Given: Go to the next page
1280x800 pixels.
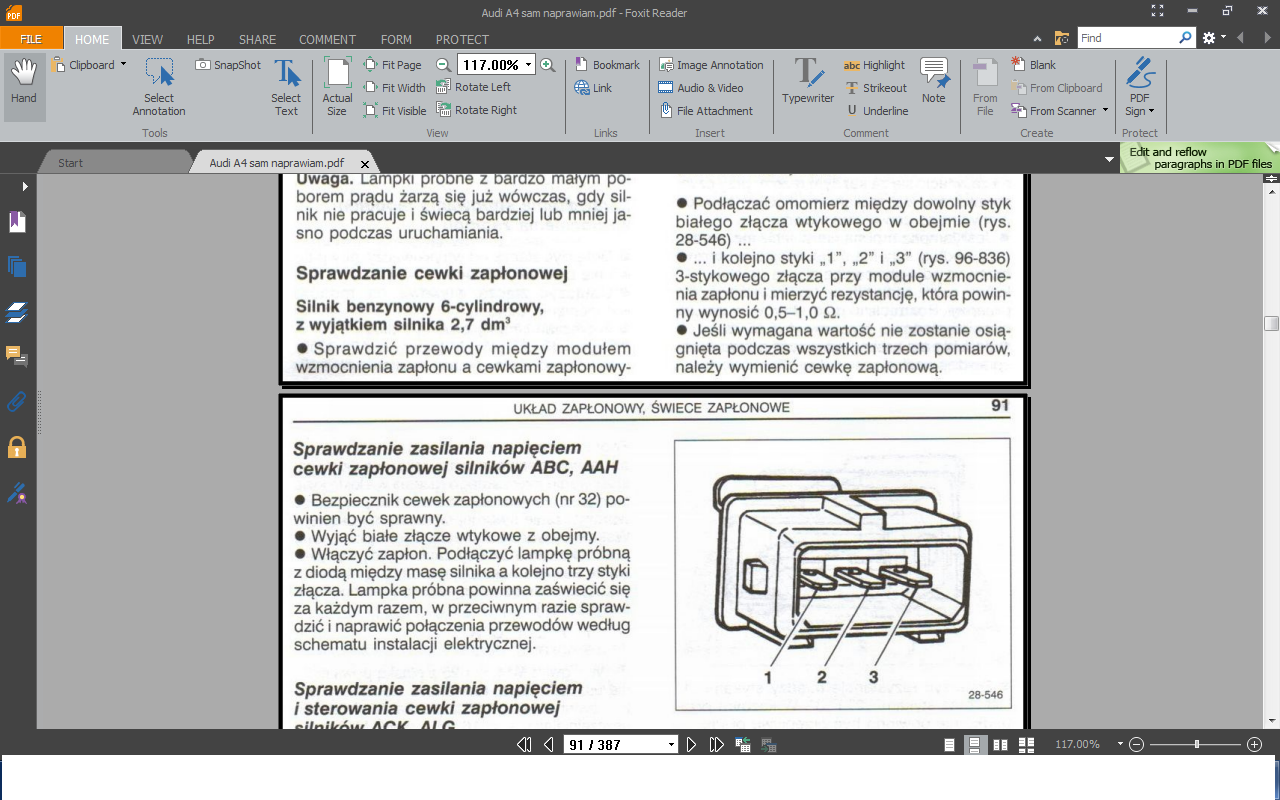Looking at the screenshot, I should (x=691, y=744).
